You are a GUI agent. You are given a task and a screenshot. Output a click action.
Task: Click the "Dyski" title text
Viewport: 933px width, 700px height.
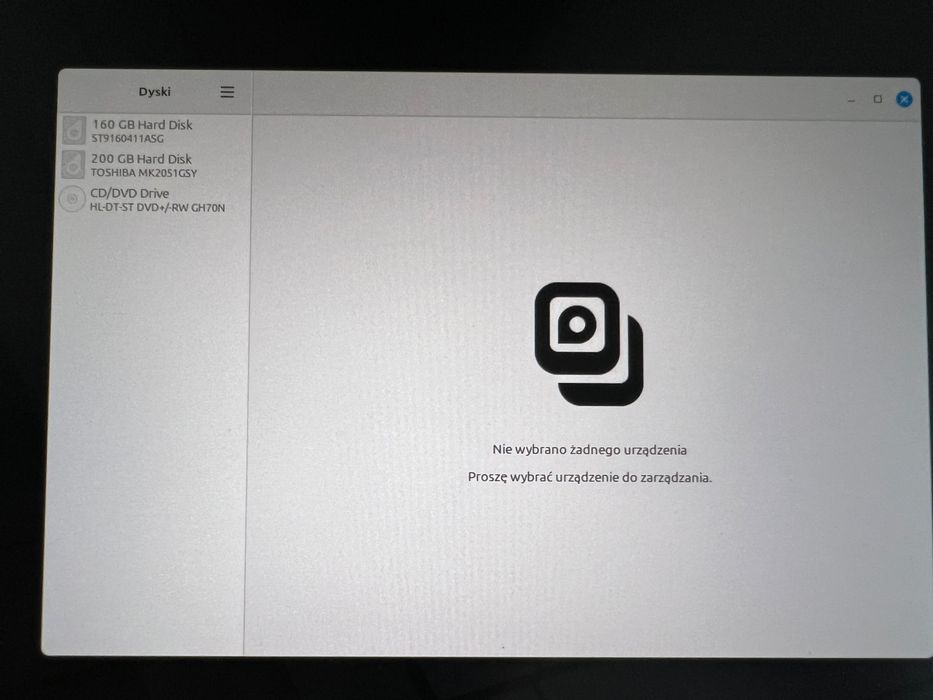coord(155,92)
